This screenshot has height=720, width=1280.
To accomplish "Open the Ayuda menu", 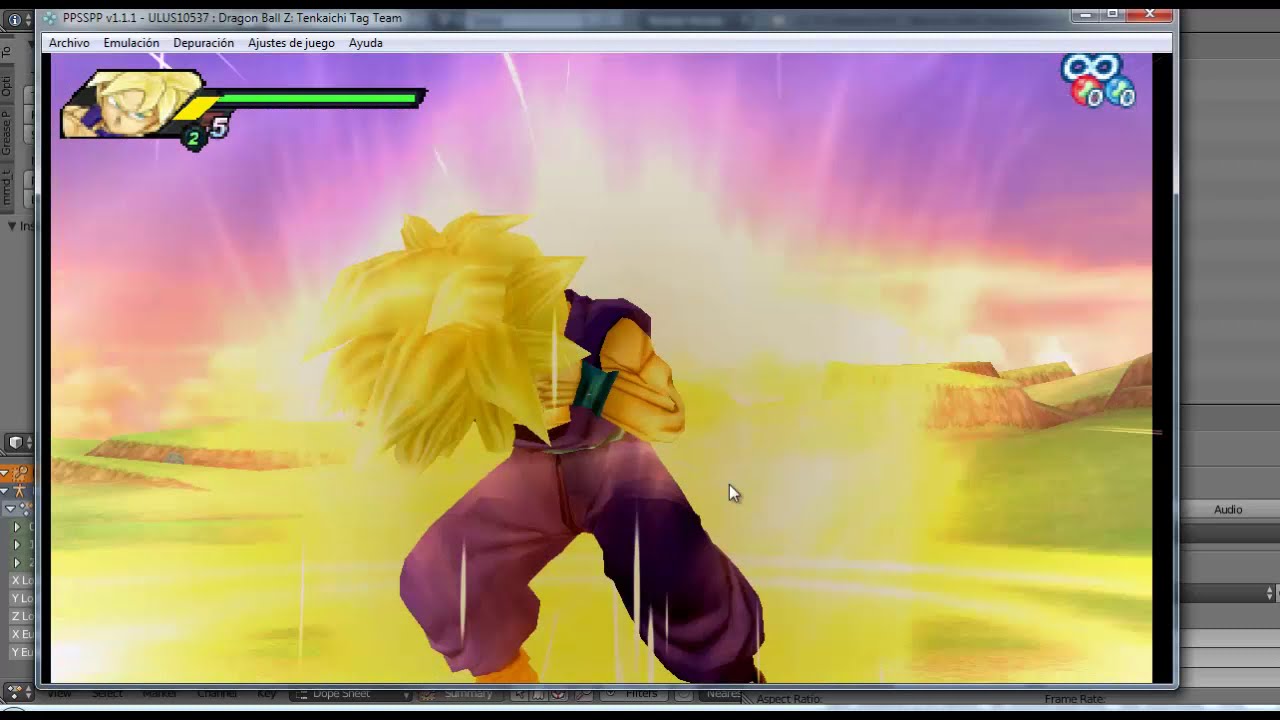I will (x=365, y=43).
